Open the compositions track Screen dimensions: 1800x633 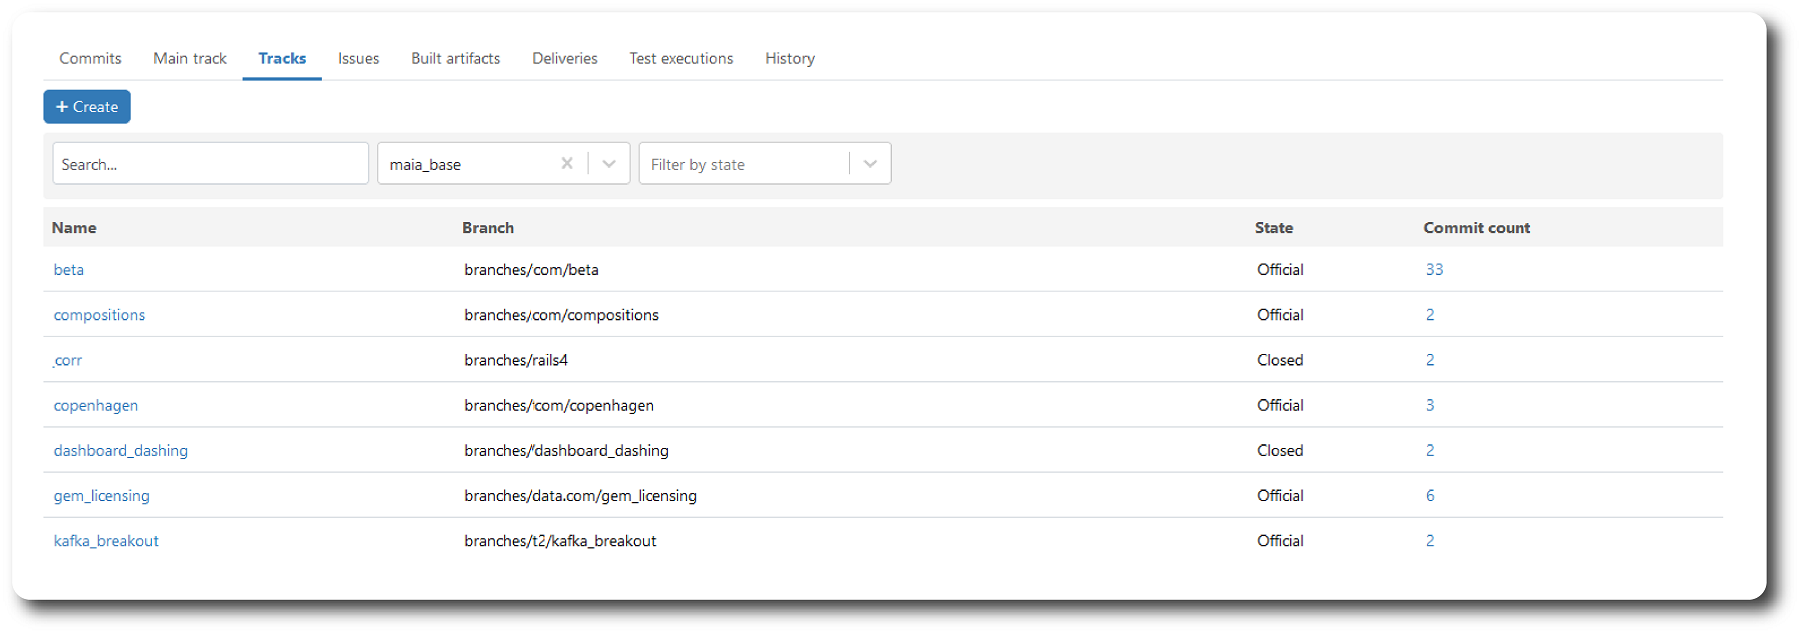point(99,315)
